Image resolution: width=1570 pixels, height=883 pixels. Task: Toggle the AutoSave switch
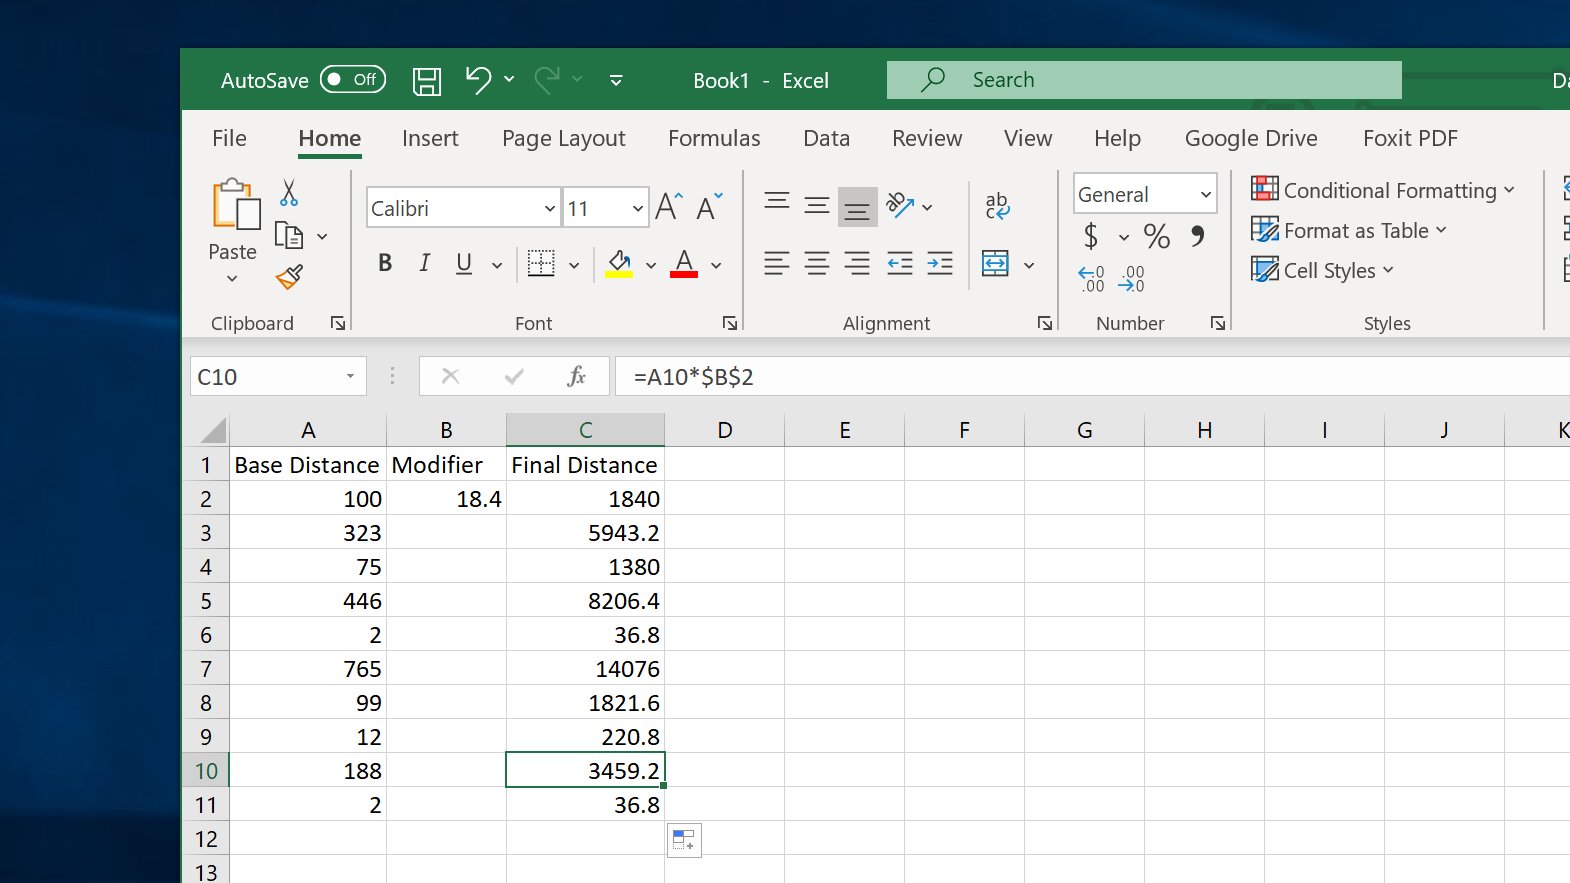pyautogui.click(x=353, y=80)
